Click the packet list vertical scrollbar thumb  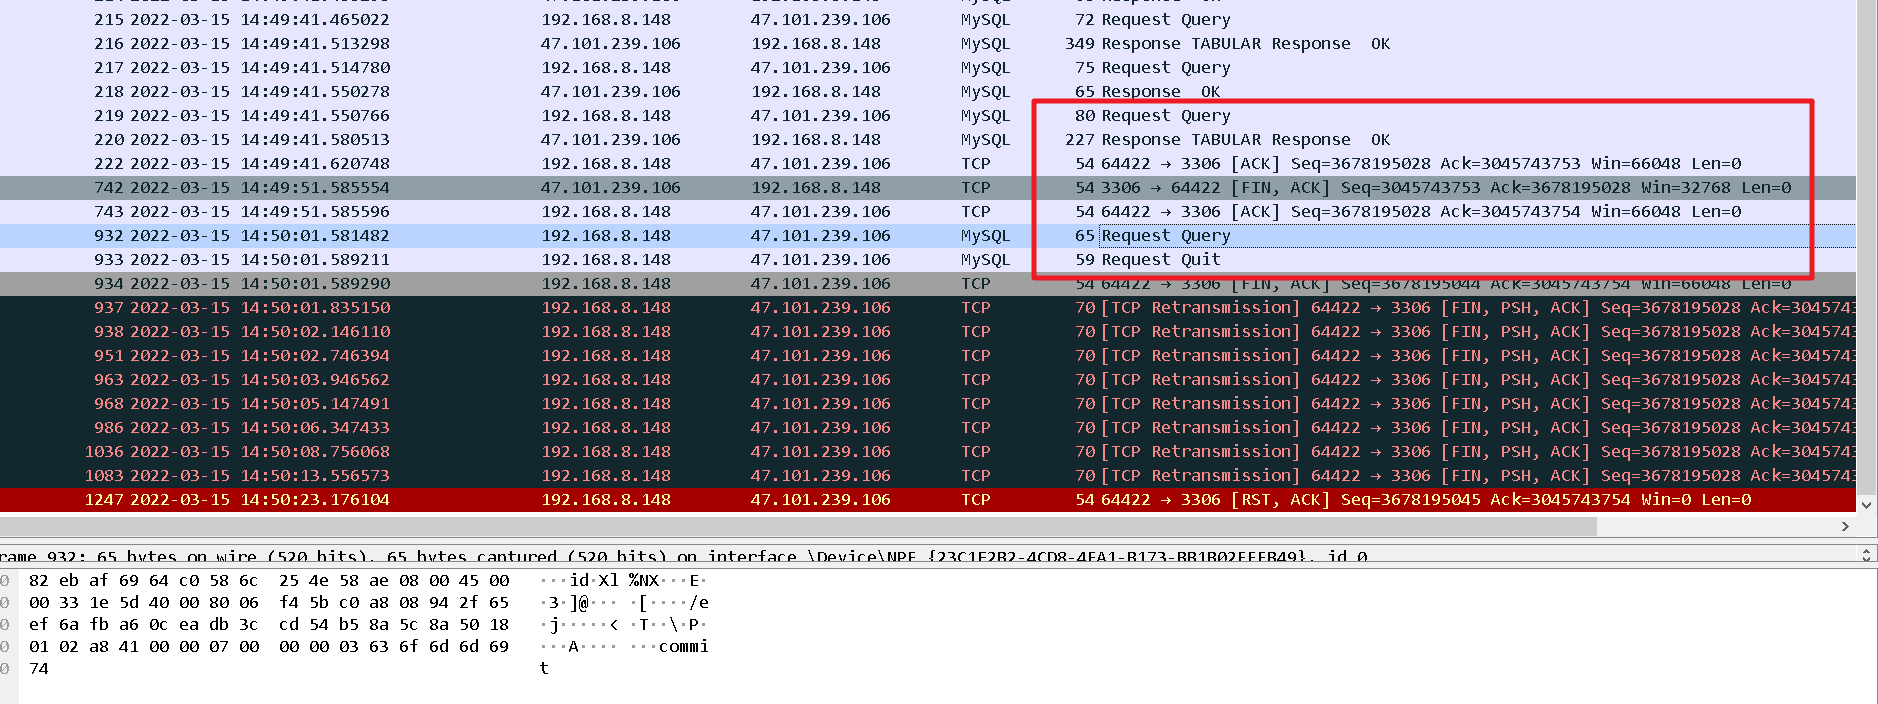point(1866,250)
